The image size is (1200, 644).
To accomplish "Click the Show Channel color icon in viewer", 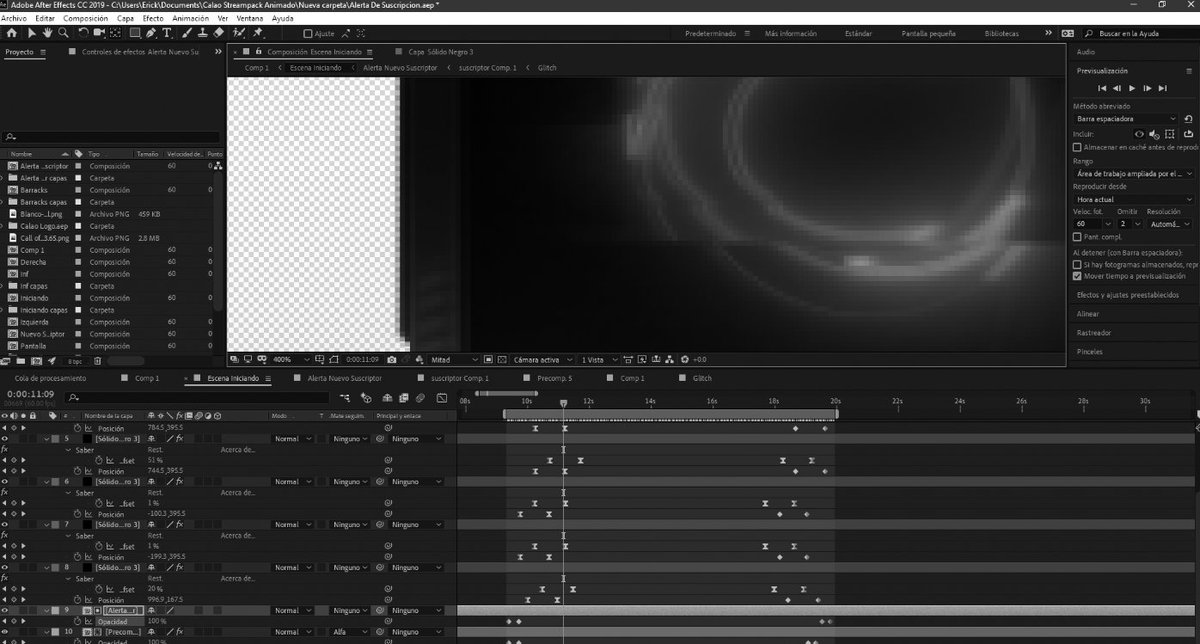I will (419, 358).
